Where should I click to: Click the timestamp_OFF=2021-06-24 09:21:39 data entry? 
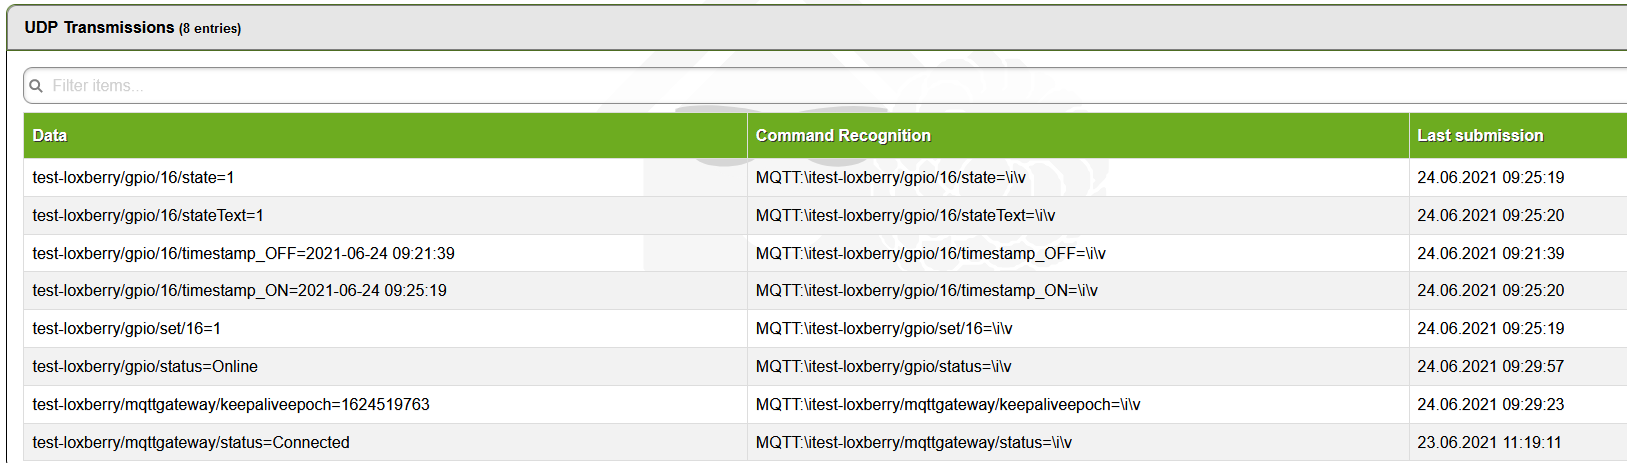[243, 254]
